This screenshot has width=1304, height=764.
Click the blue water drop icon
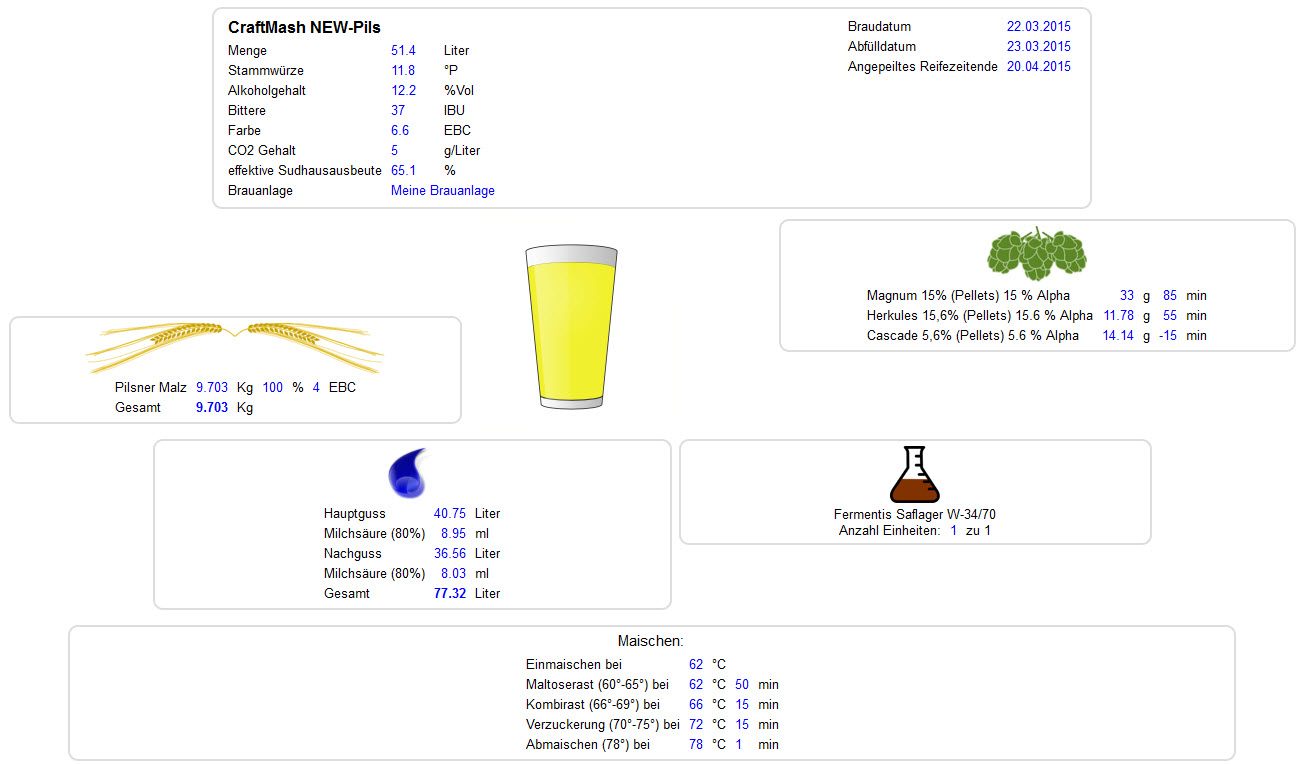410,473
